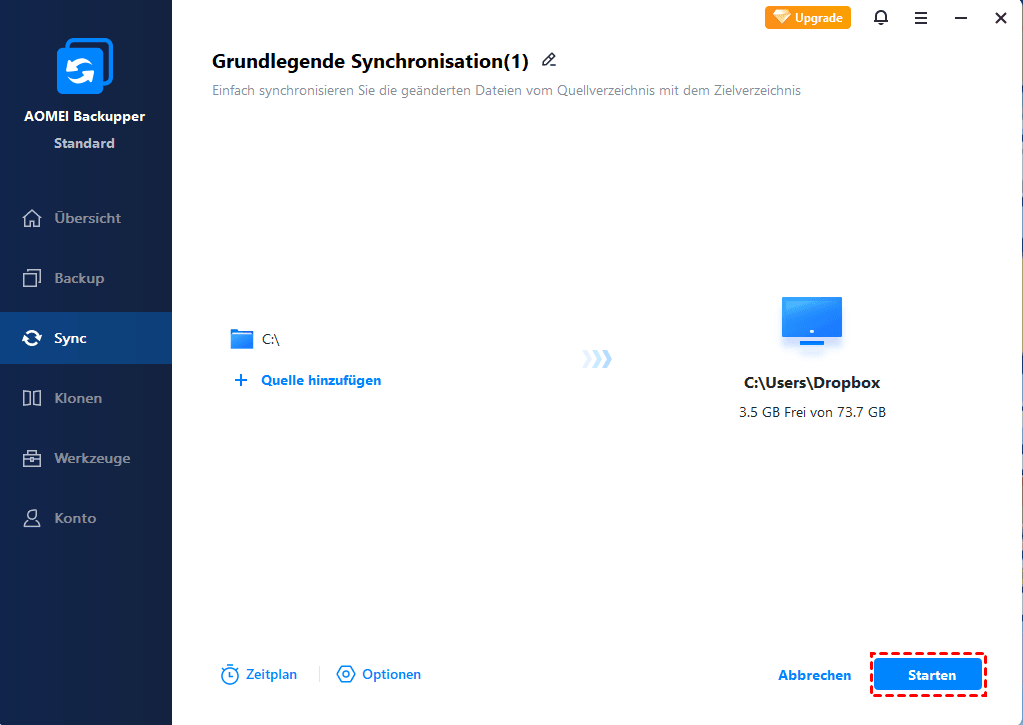Image resolution: width=1023 pixels, height=725 pixels.
Task: Select destination path C:\Users\Dropbox
Action: click(x=812, y=383)
